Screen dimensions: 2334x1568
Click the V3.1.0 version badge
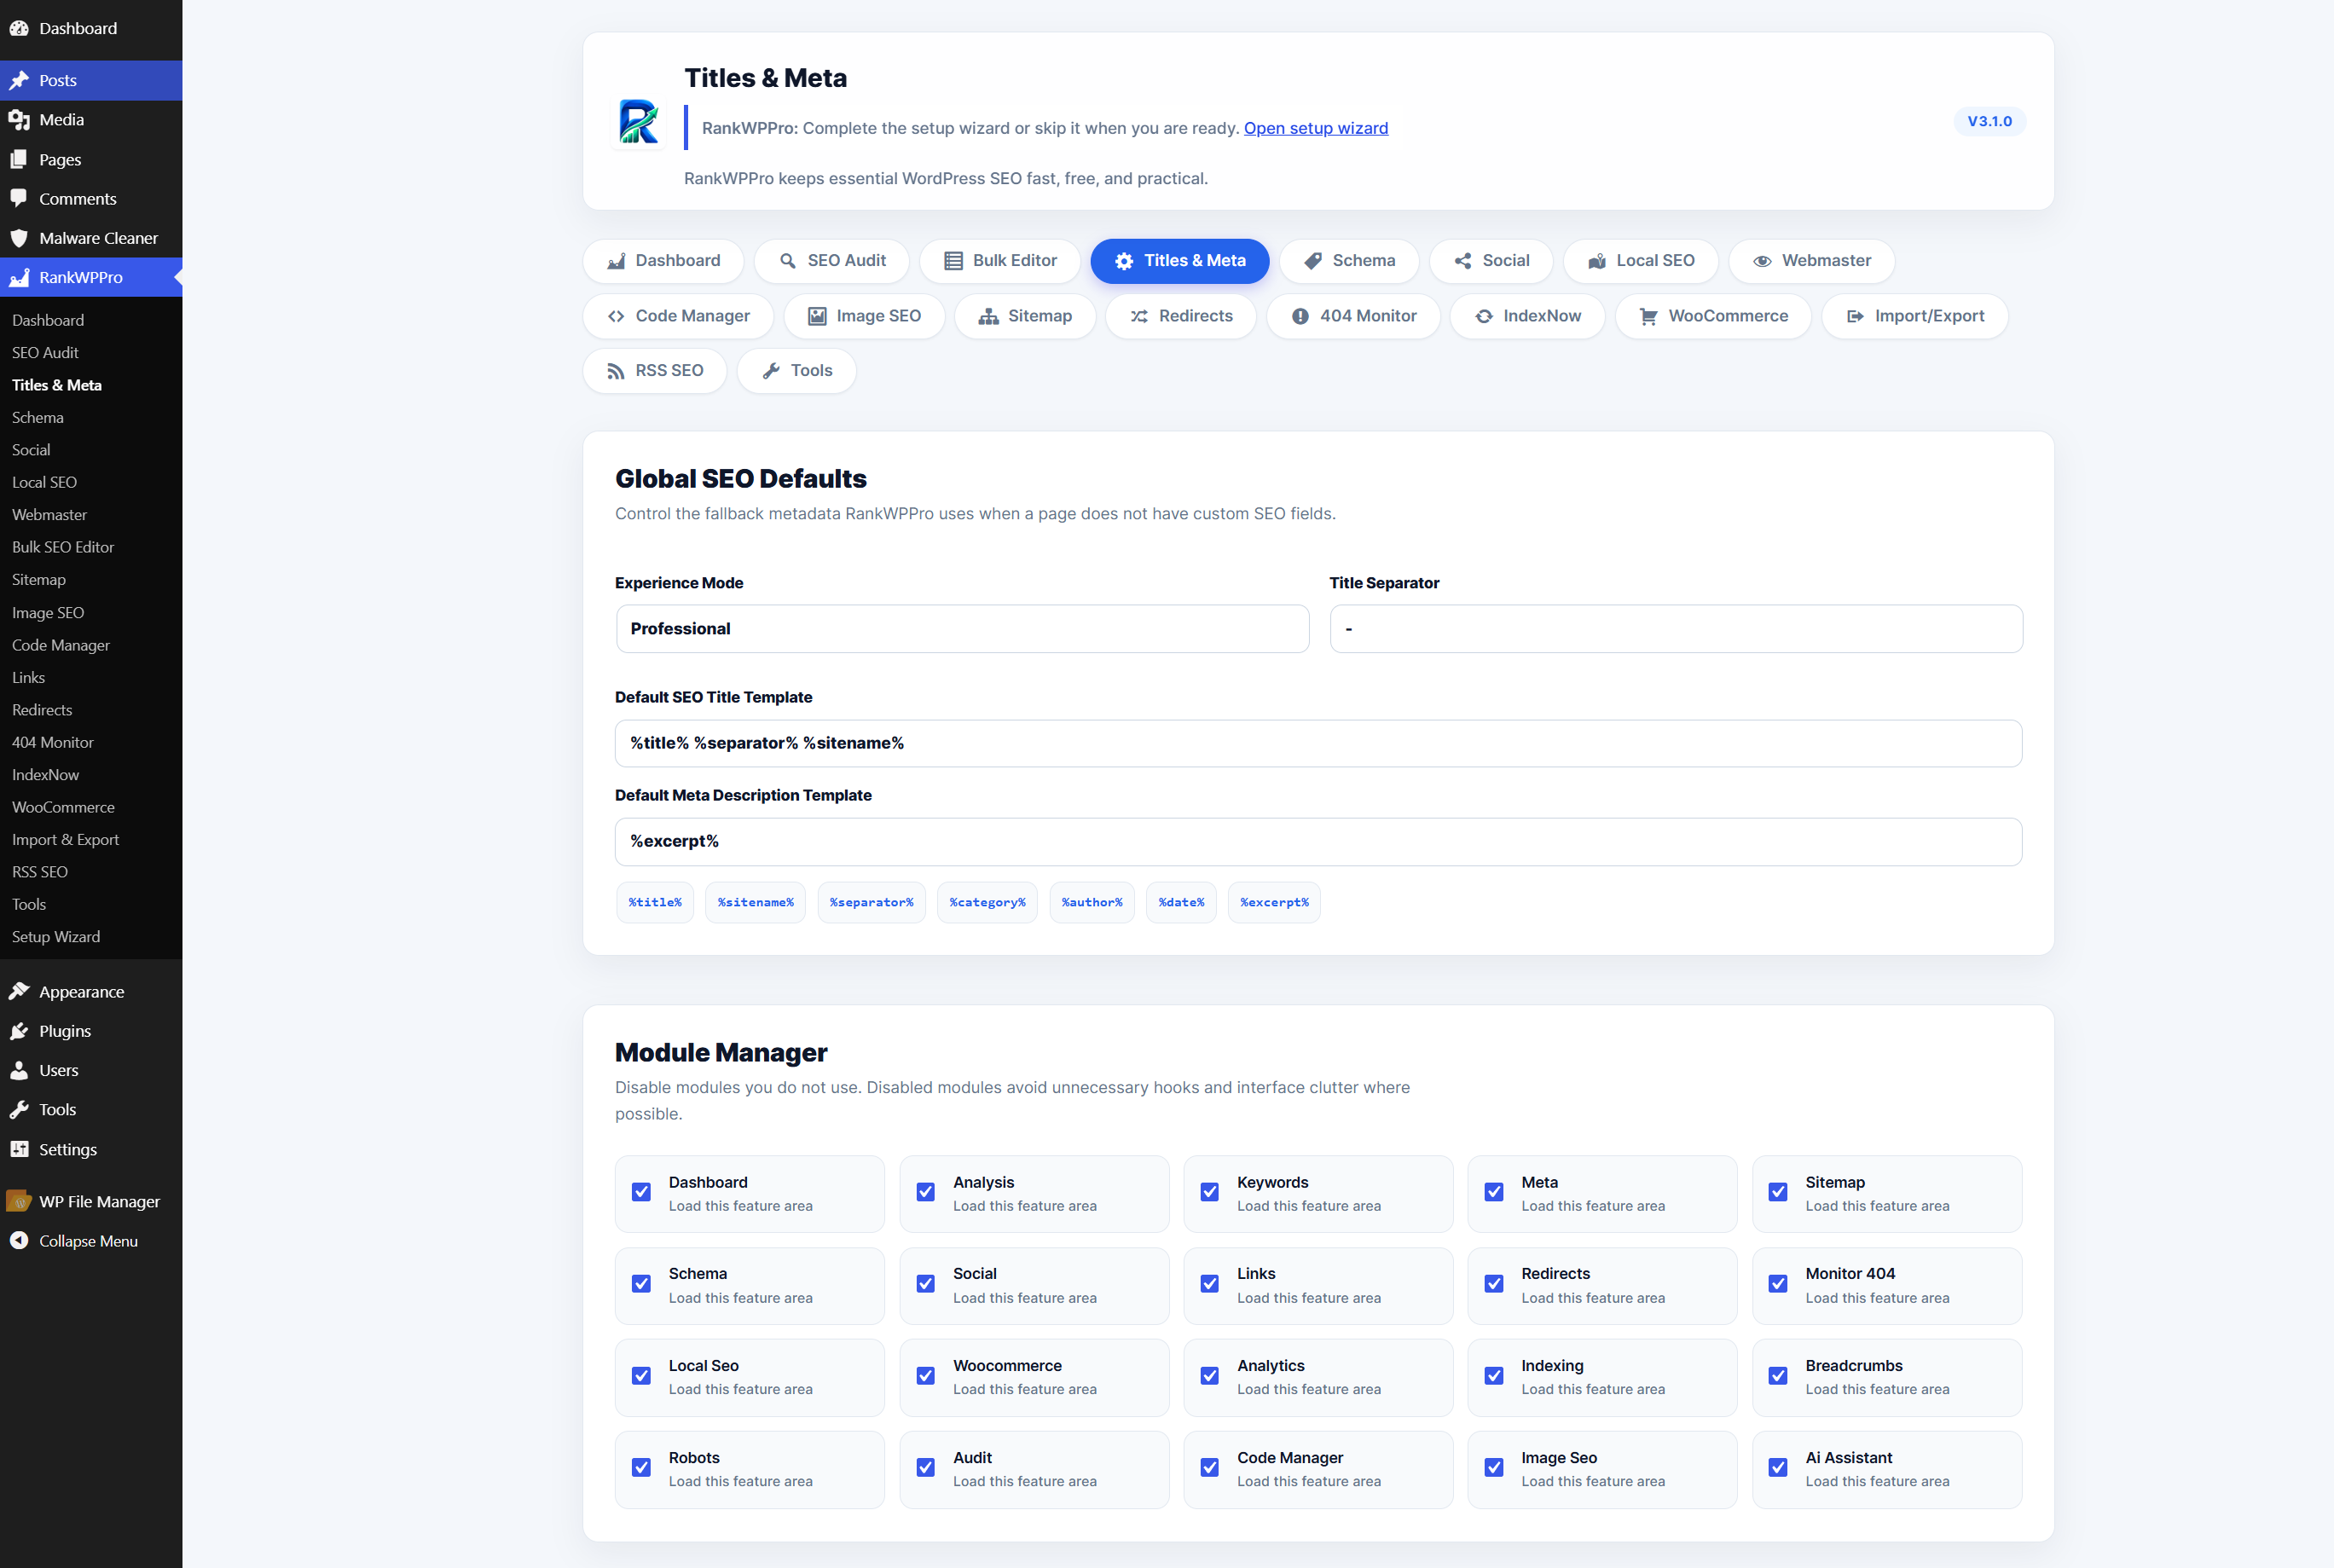[x=1989, y=121]
